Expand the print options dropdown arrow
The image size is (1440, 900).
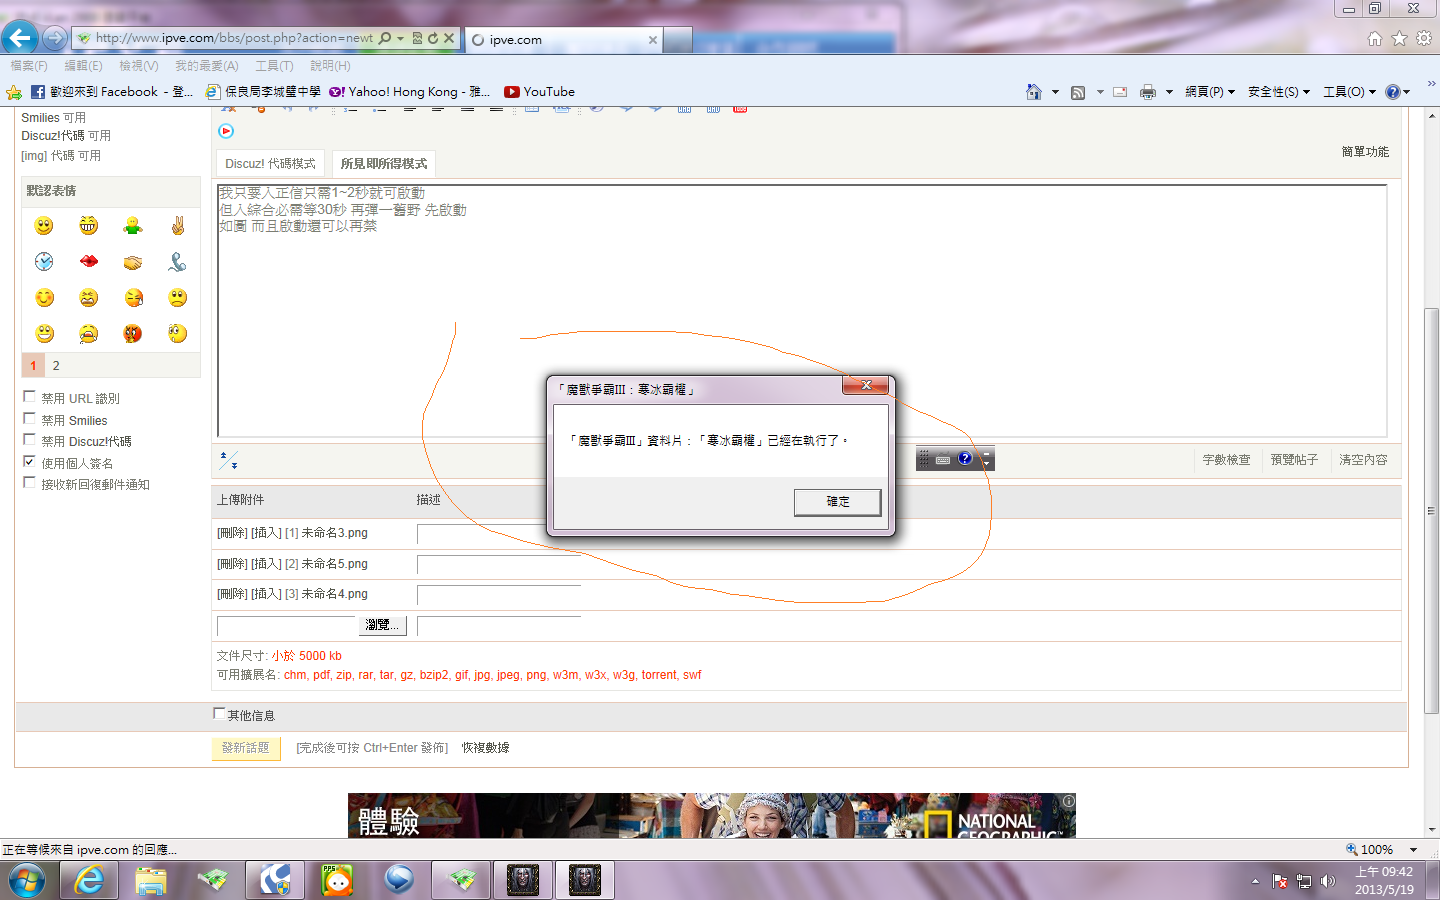pyautogui.click(x=1169, y=92)
